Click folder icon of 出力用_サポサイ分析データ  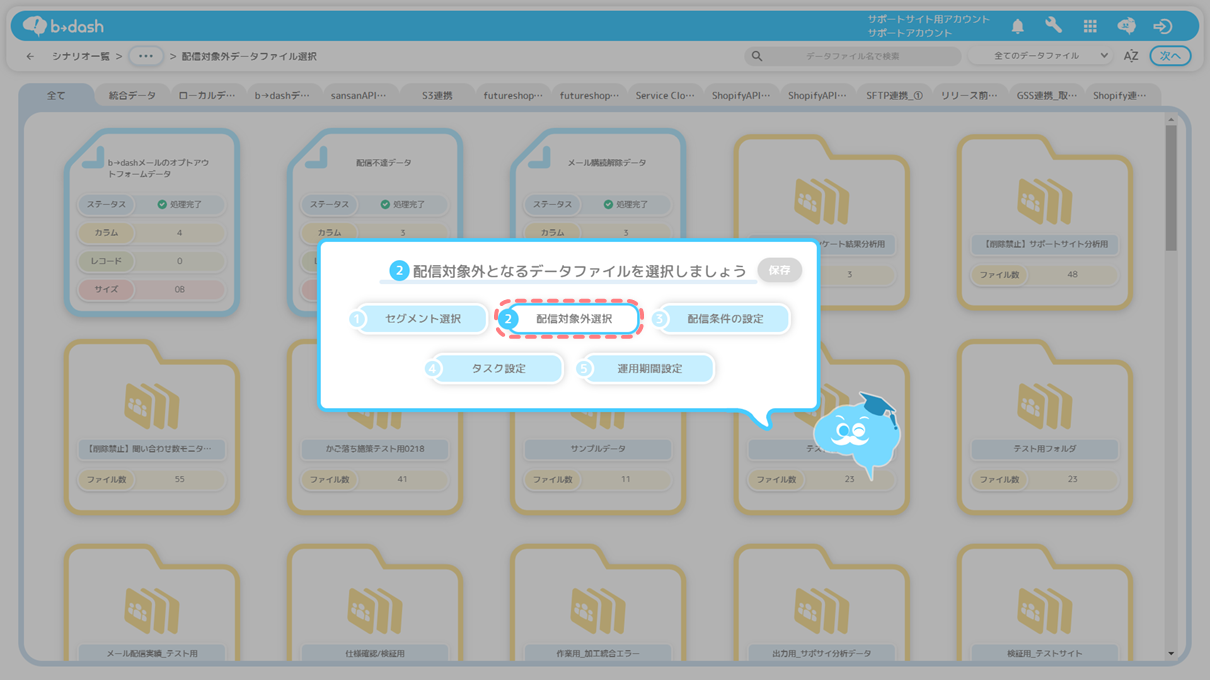821,610
